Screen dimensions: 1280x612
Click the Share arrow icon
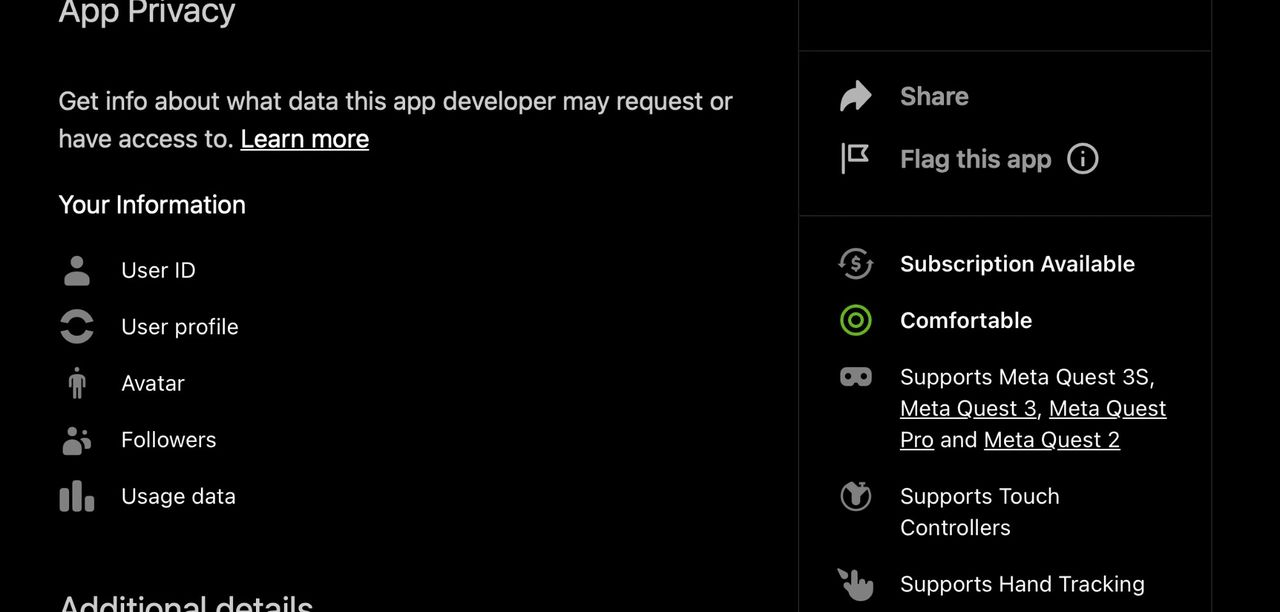[x=855, y=96]
